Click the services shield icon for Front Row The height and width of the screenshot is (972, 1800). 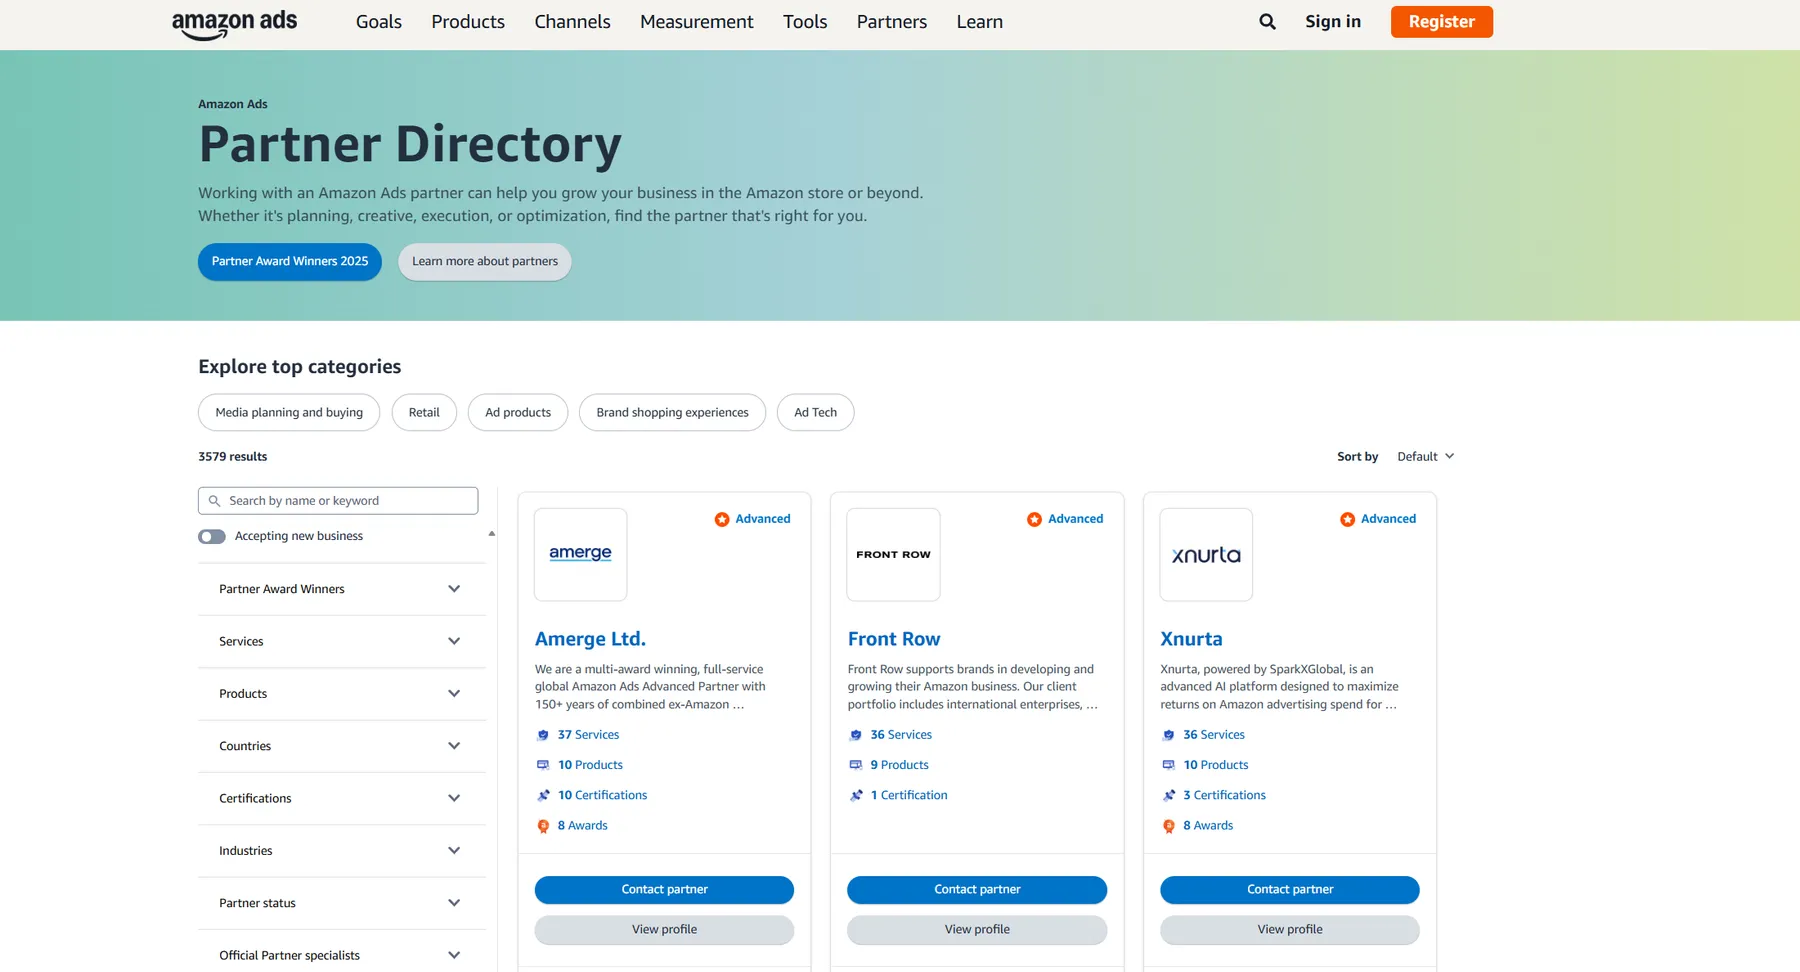click(x=856, y=735)
